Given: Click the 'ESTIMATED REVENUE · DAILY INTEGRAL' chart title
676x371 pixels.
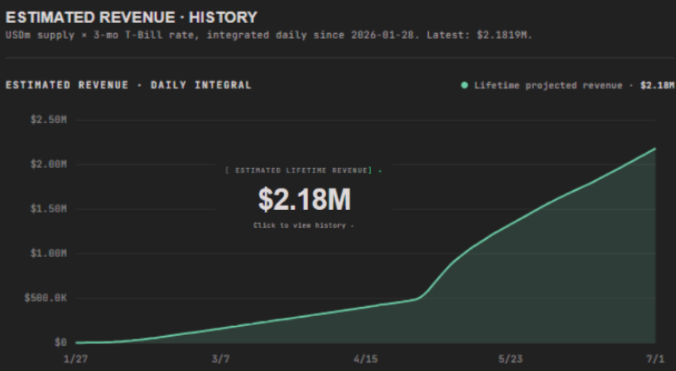Looking at the screenshot, I should pyautogui.click(x=128, y=85).
